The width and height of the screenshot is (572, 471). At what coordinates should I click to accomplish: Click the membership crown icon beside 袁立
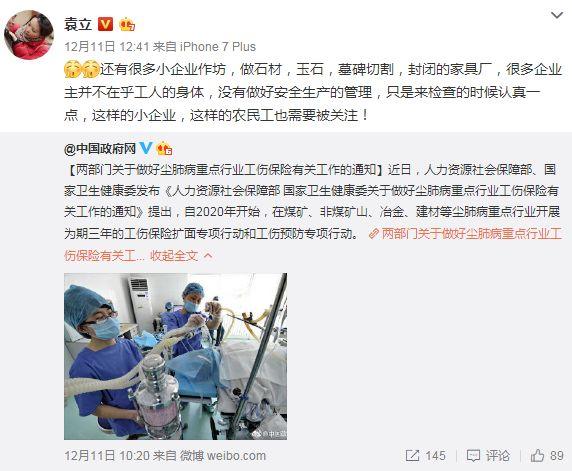point(127,24)
